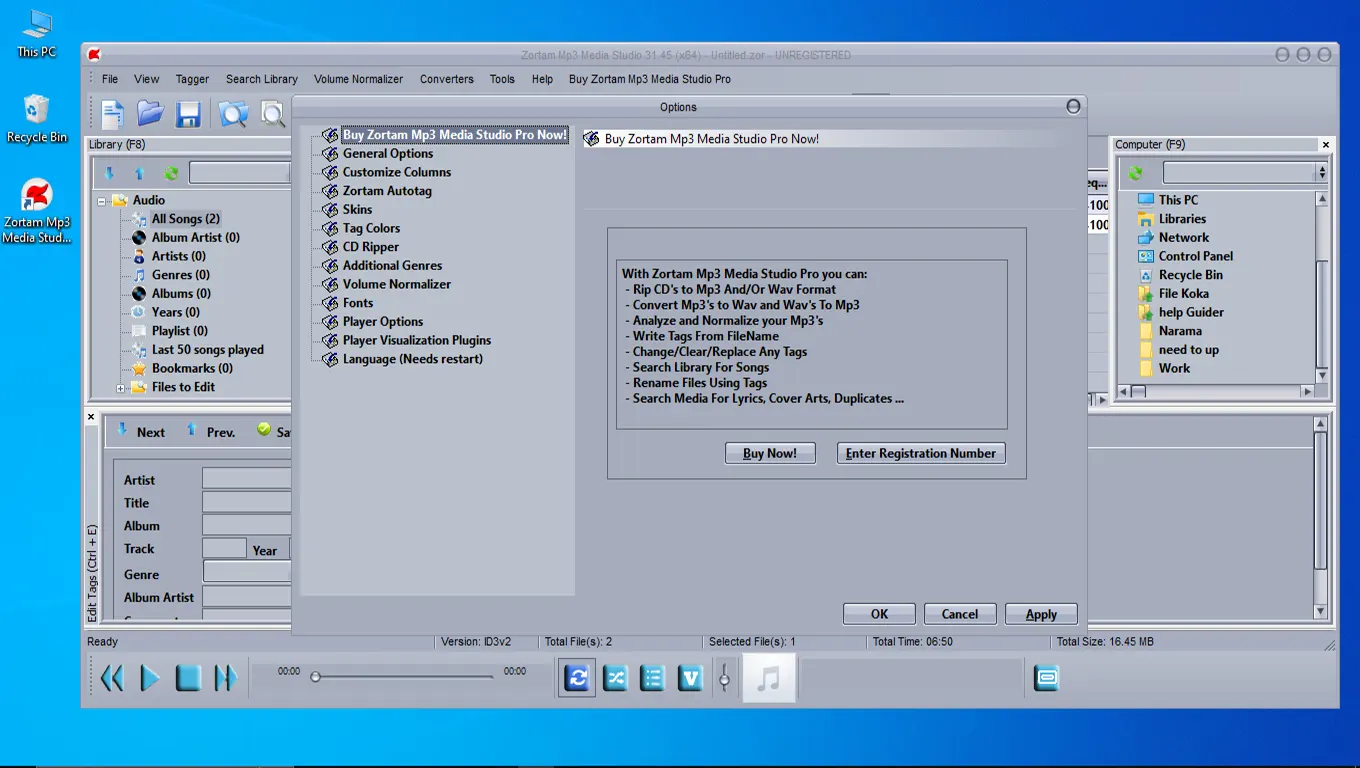Select Bookmarks (0) in Library tree
The width and height of the screenshot is (1360, 768).
coord(192,368)
